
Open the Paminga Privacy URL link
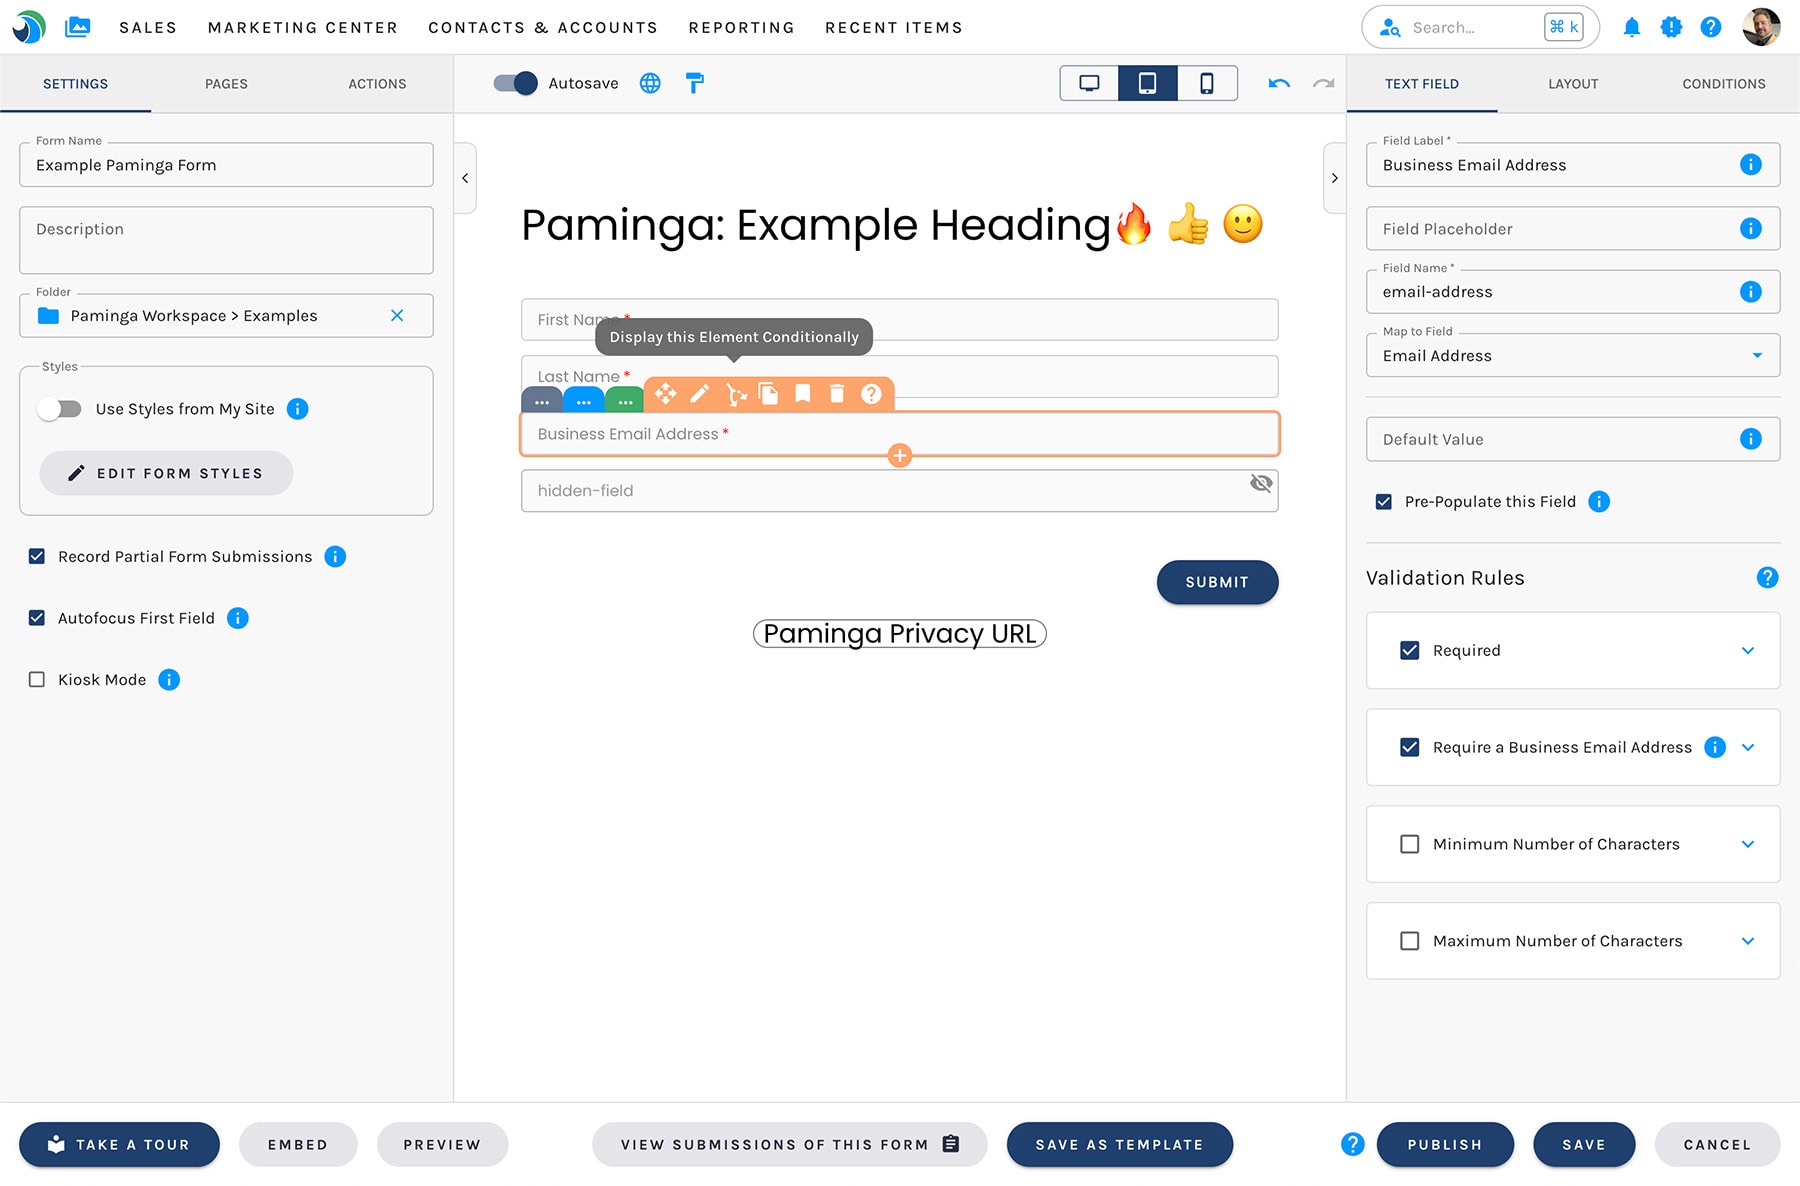900,634
